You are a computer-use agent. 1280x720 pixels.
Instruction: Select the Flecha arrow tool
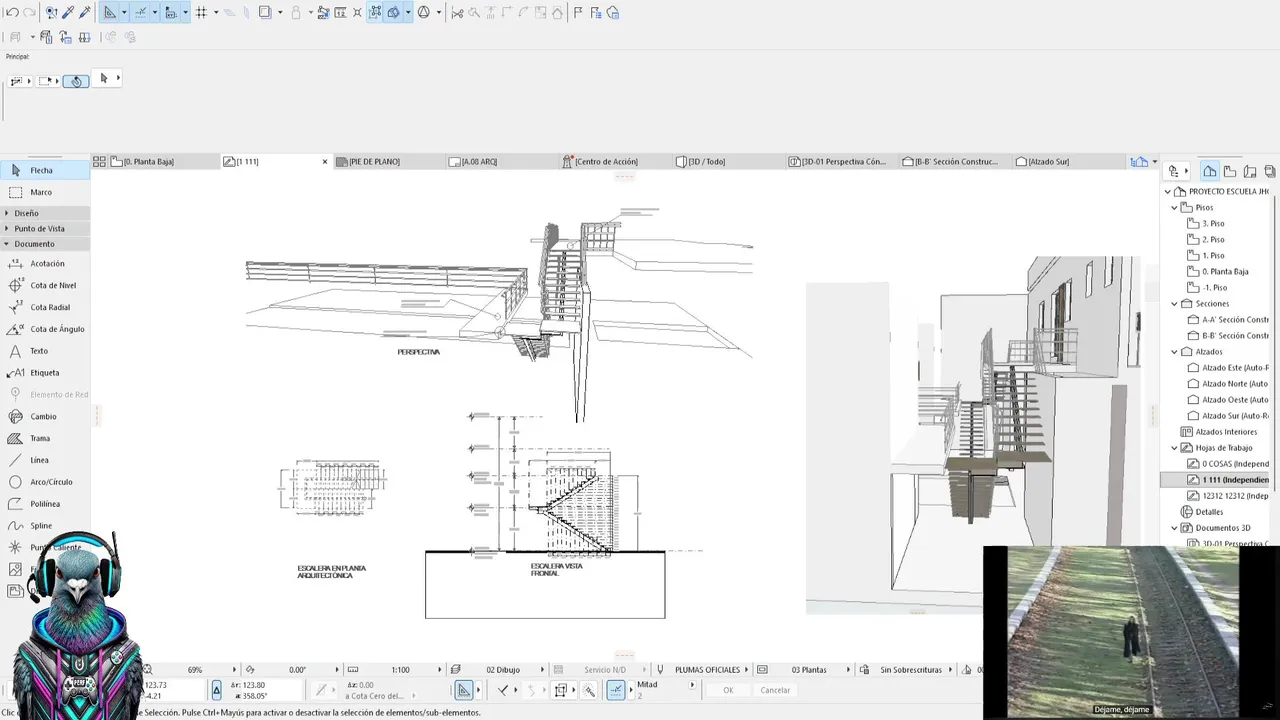coord(45,170)
